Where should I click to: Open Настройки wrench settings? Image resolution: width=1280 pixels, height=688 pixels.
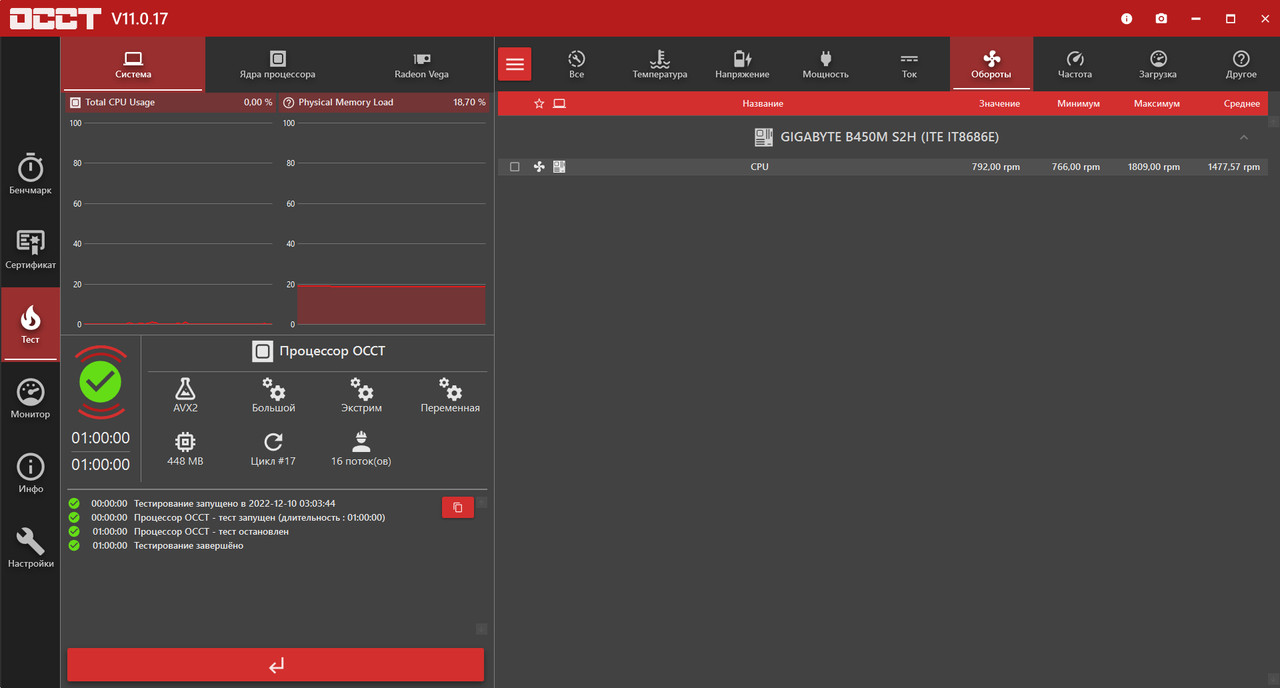(x=30, y=548)
